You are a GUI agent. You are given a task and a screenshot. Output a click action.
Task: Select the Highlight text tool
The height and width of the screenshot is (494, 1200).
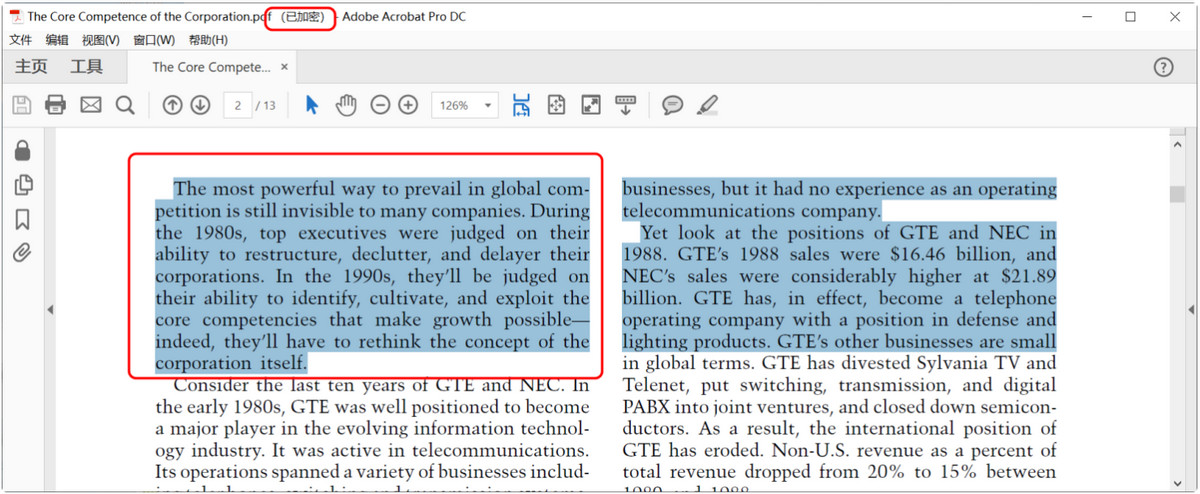707,105
